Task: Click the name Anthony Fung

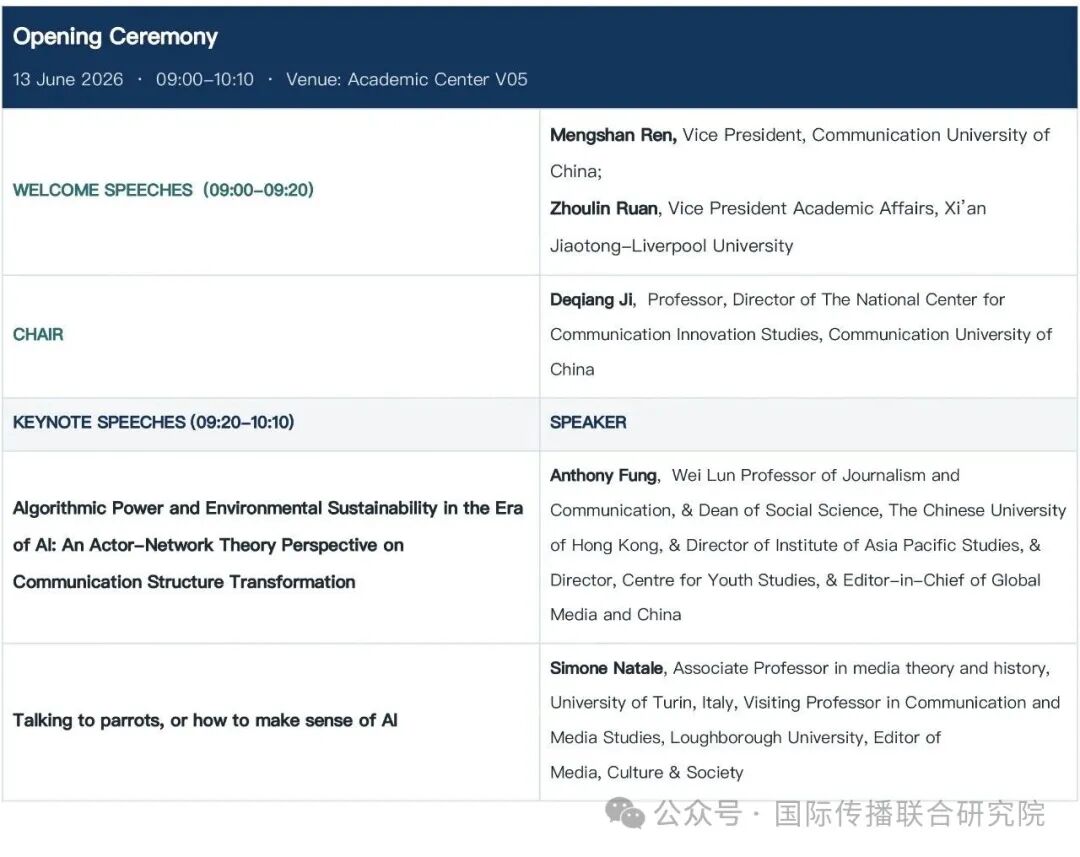Action: 604,475
